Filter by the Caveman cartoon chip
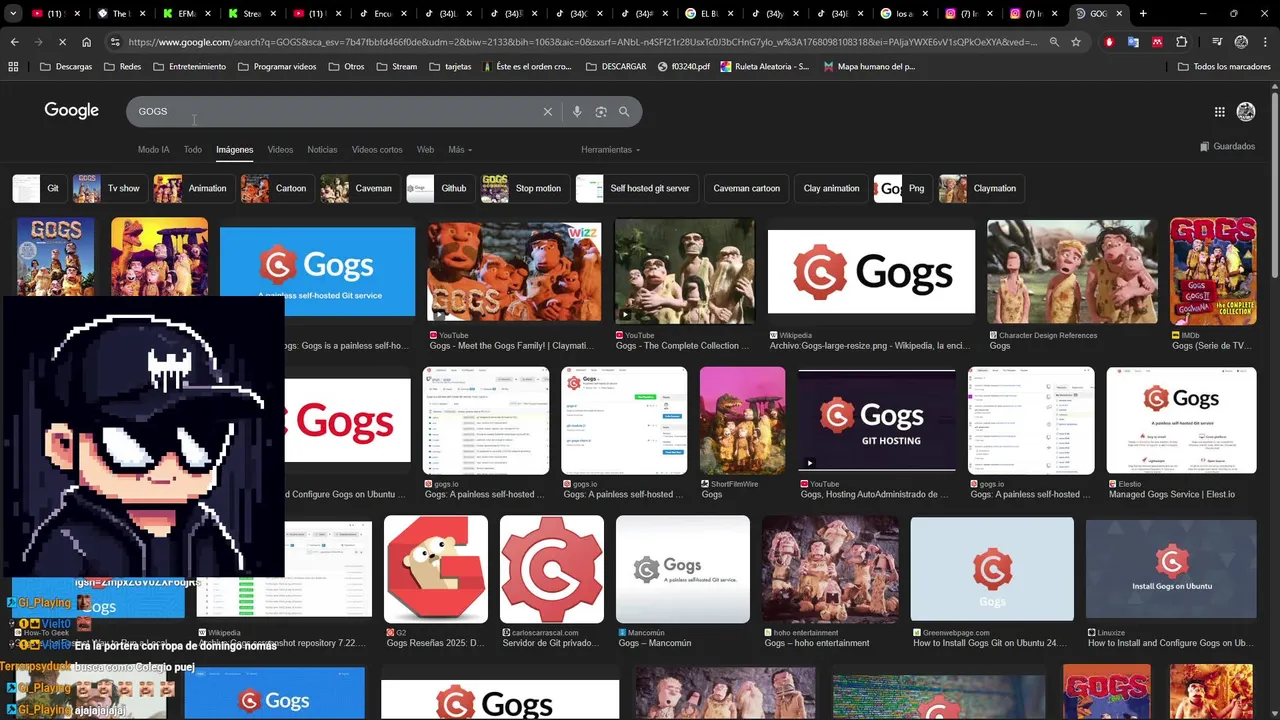Image resolution: width=1280 pixels, height=720 pixels. (x=746, y=188)
